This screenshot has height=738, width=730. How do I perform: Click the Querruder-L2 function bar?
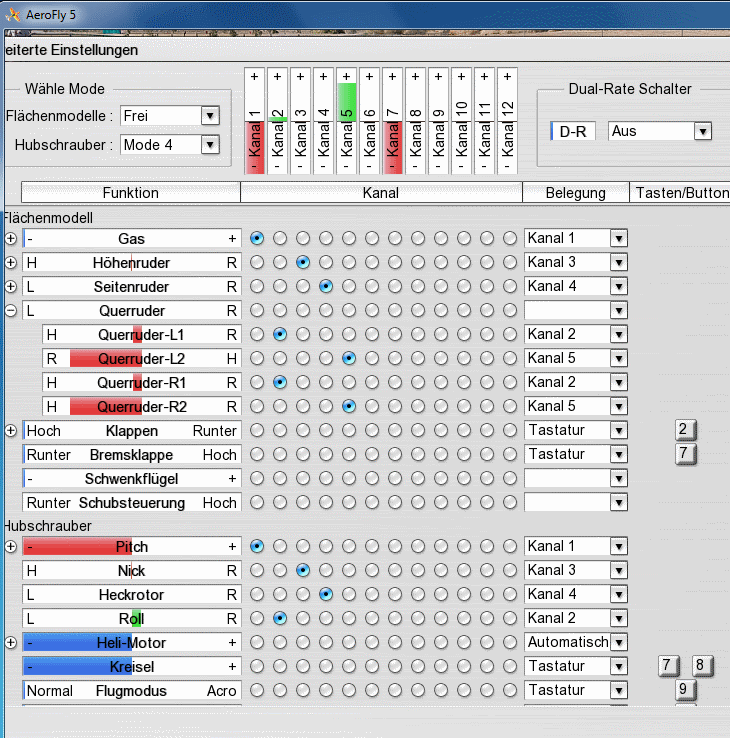[132, 358]
